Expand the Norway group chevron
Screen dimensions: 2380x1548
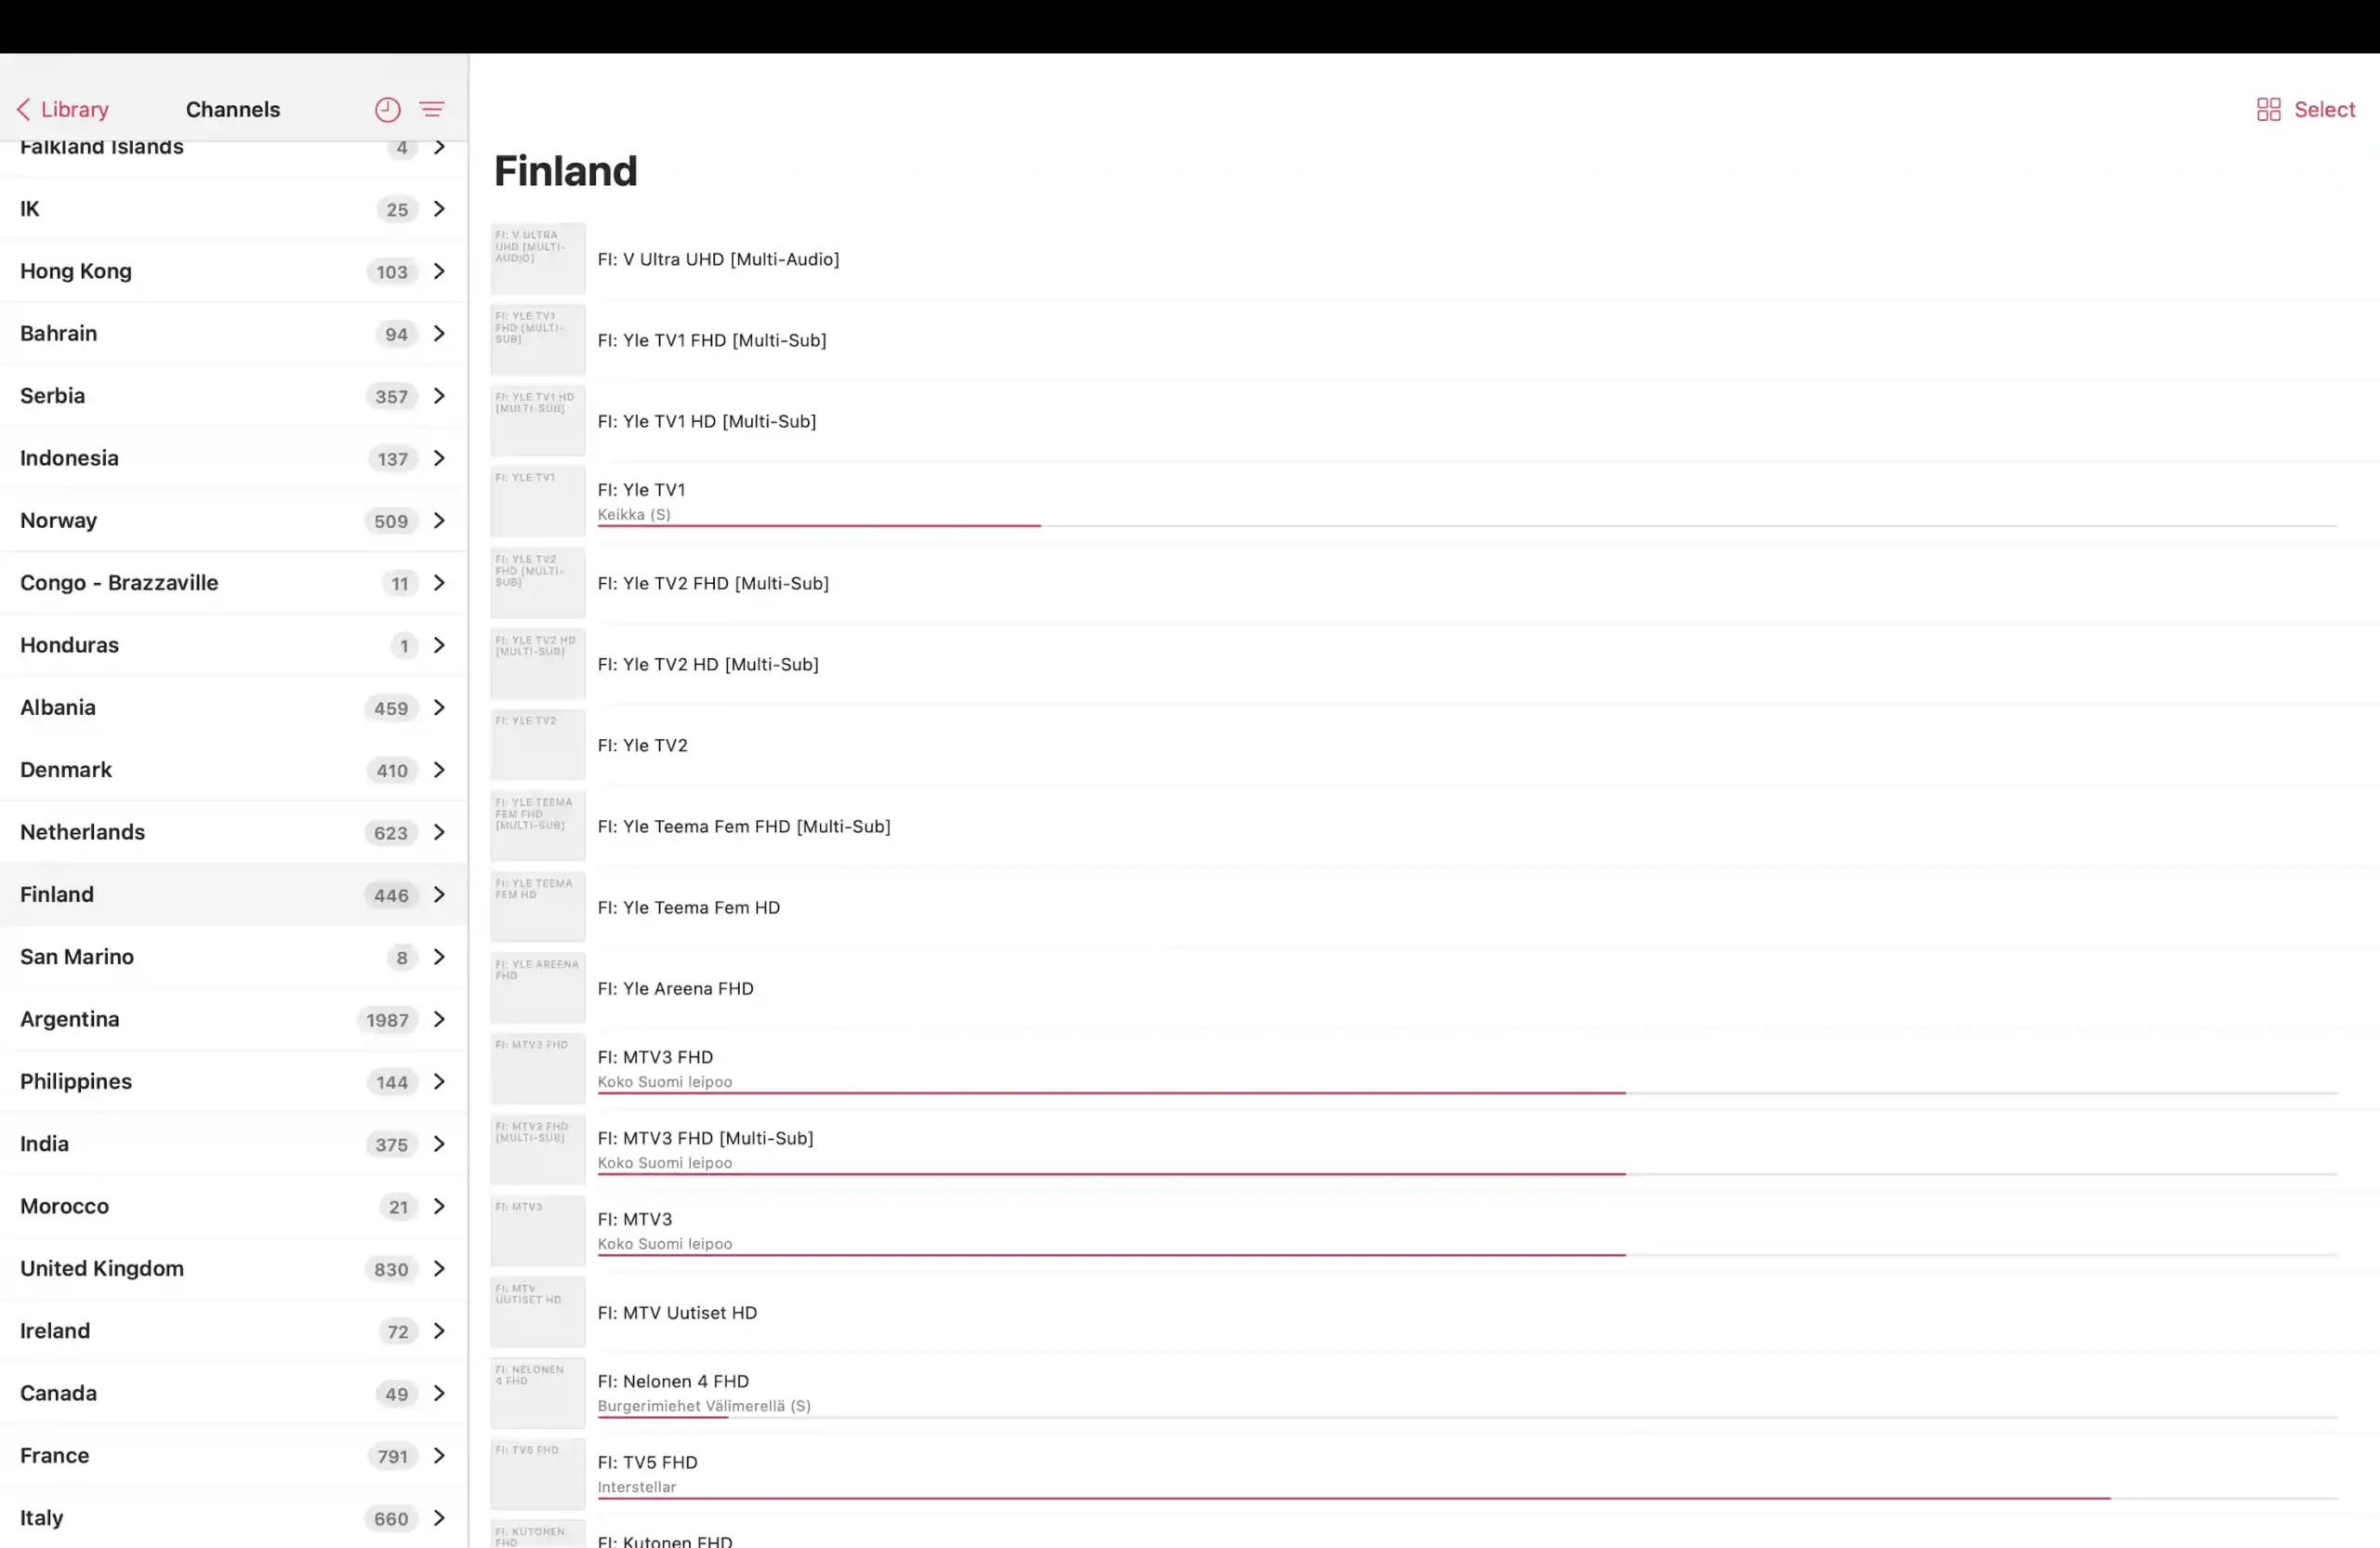439,521
